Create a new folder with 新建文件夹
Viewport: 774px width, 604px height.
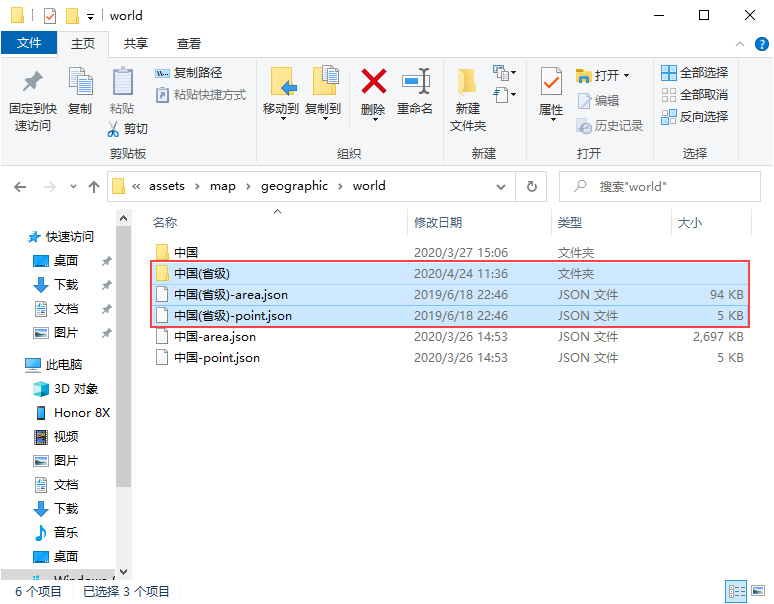pos(467,100)
